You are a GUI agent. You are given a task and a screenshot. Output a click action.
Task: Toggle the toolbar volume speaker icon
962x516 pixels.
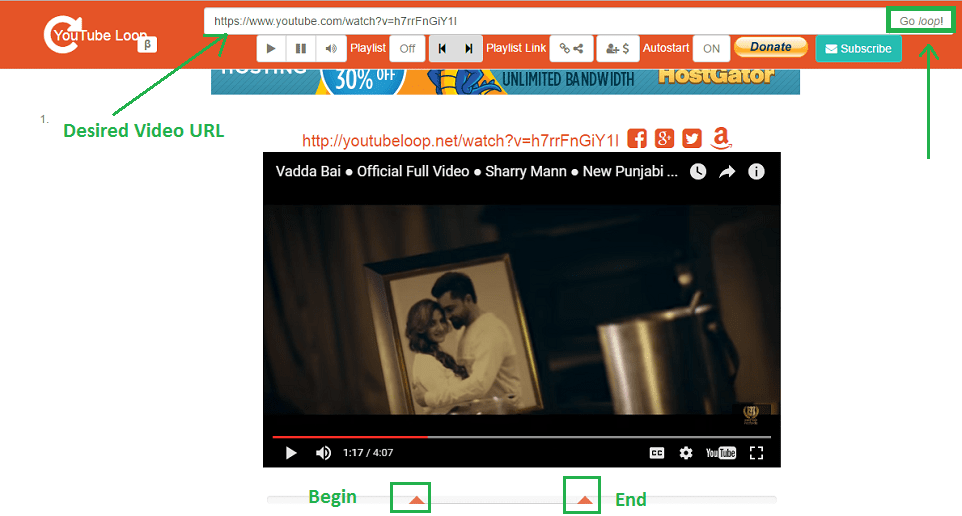click(x=331, y=48)
